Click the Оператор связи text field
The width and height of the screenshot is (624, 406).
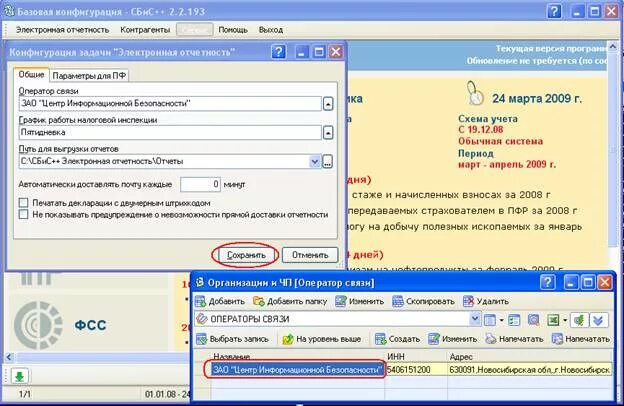coord(170,103)
